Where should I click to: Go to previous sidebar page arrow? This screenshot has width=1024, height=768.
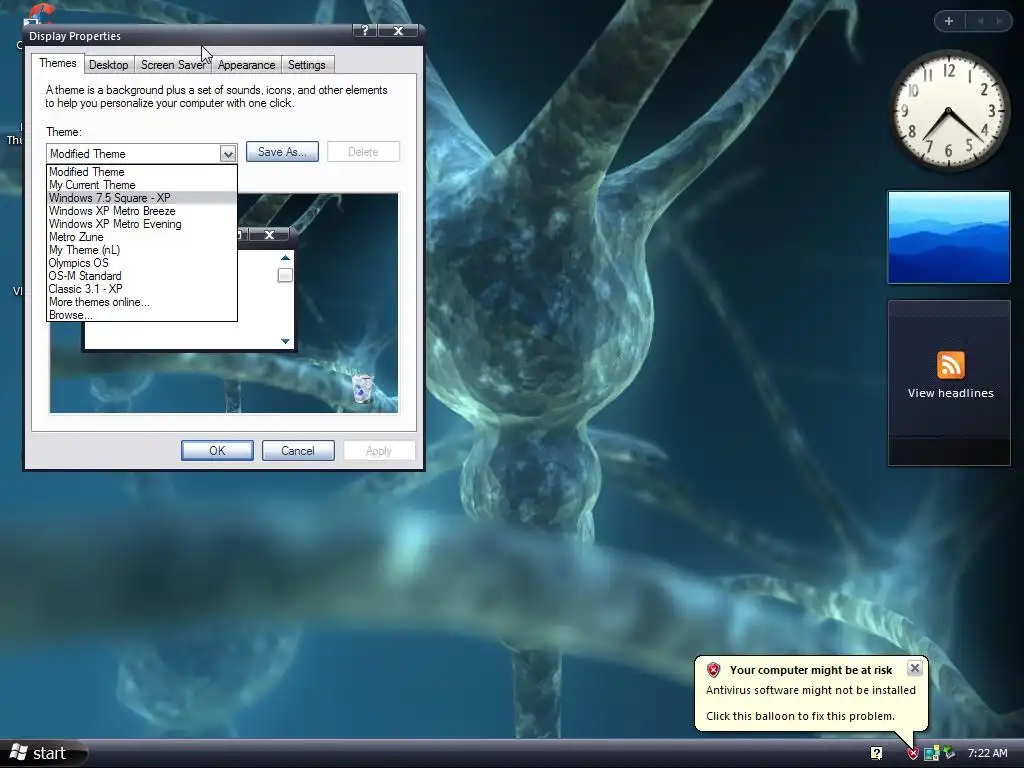pos(980,21)
